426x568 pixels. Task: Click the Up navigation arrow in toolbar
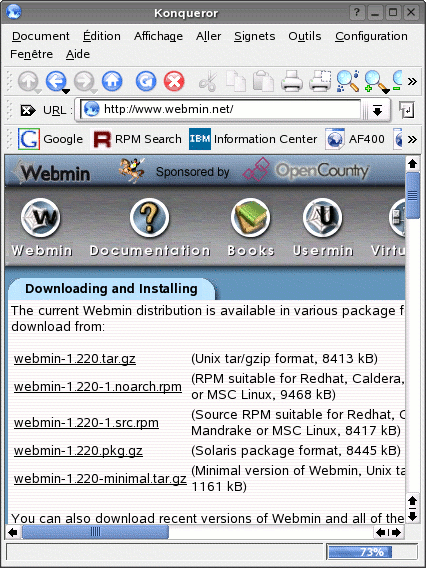tap(28, 81)
